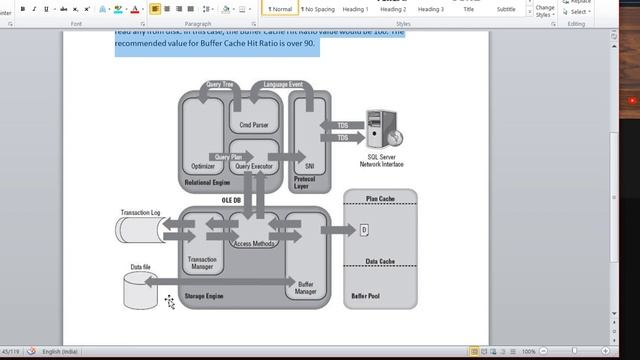
Task: Toggle Strikethrough formatting
Action: 64,9
